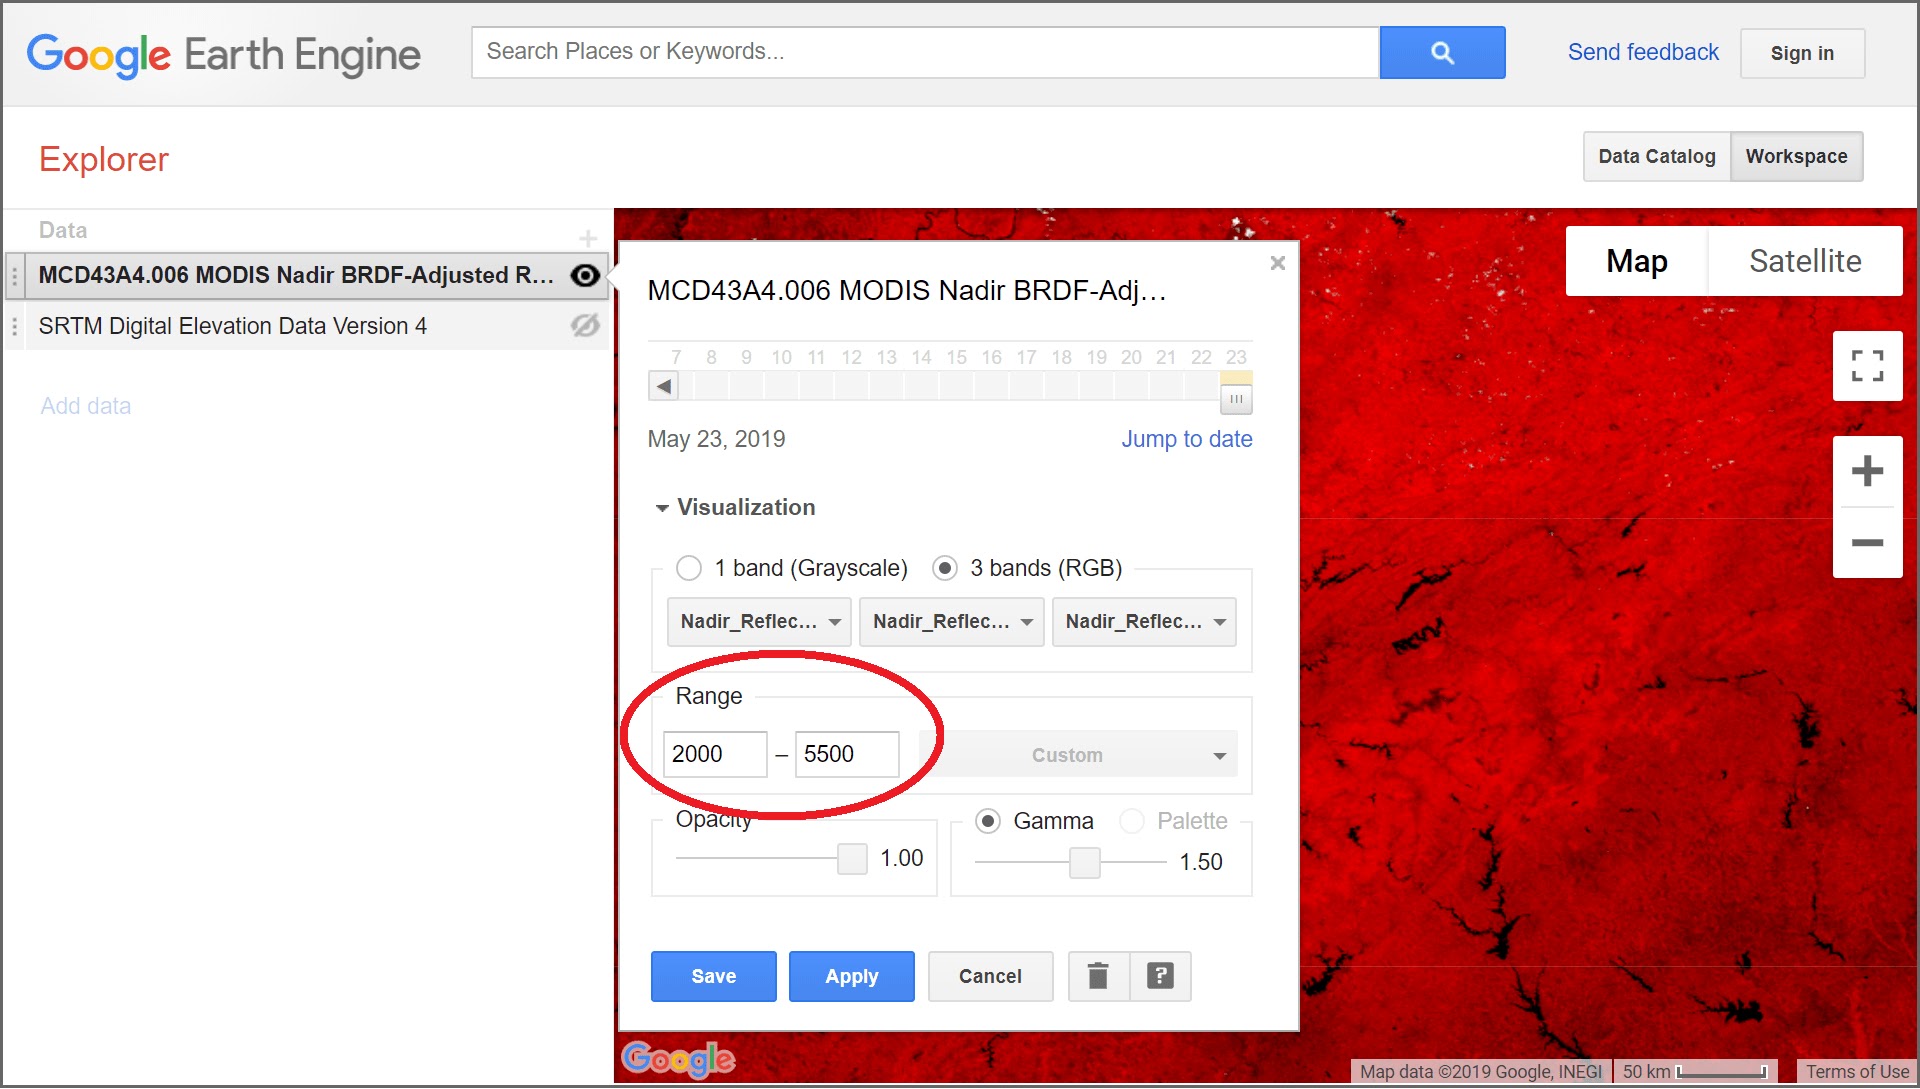Click the Google Earth Engine logo

pos(223,55)
